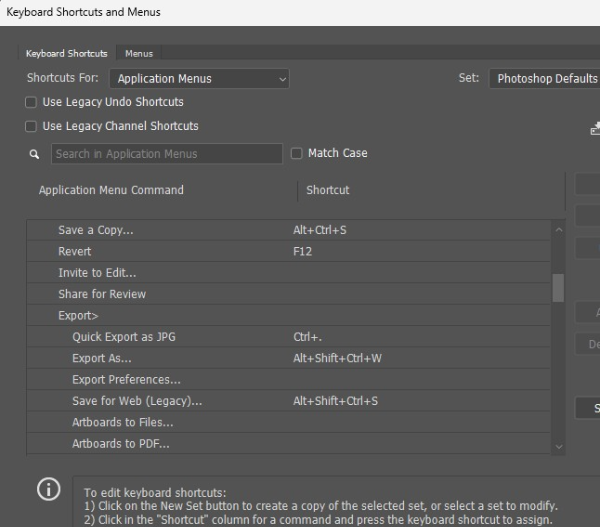Edit the Alt+Ctrl+S shortcut cell
The width and height of the screenshot is (600, 527).
pos(320,230)
